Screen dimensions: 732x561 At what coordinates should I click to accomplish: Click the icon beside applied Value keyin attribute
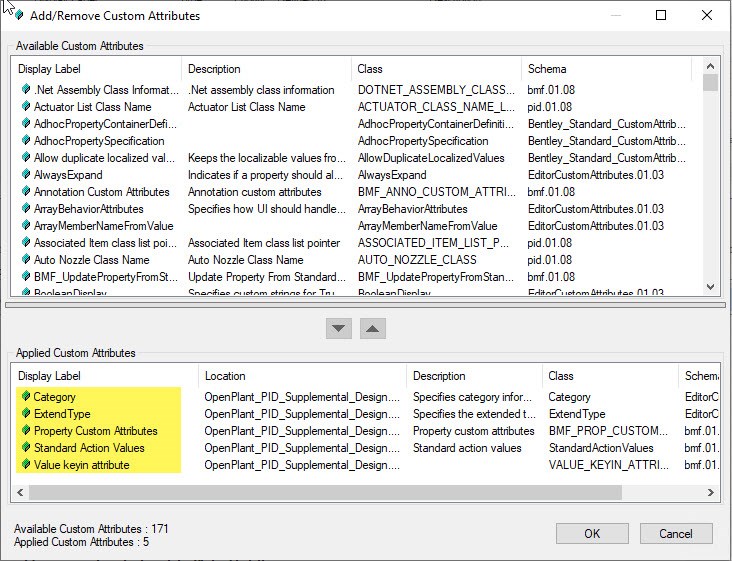click(26, 464)
